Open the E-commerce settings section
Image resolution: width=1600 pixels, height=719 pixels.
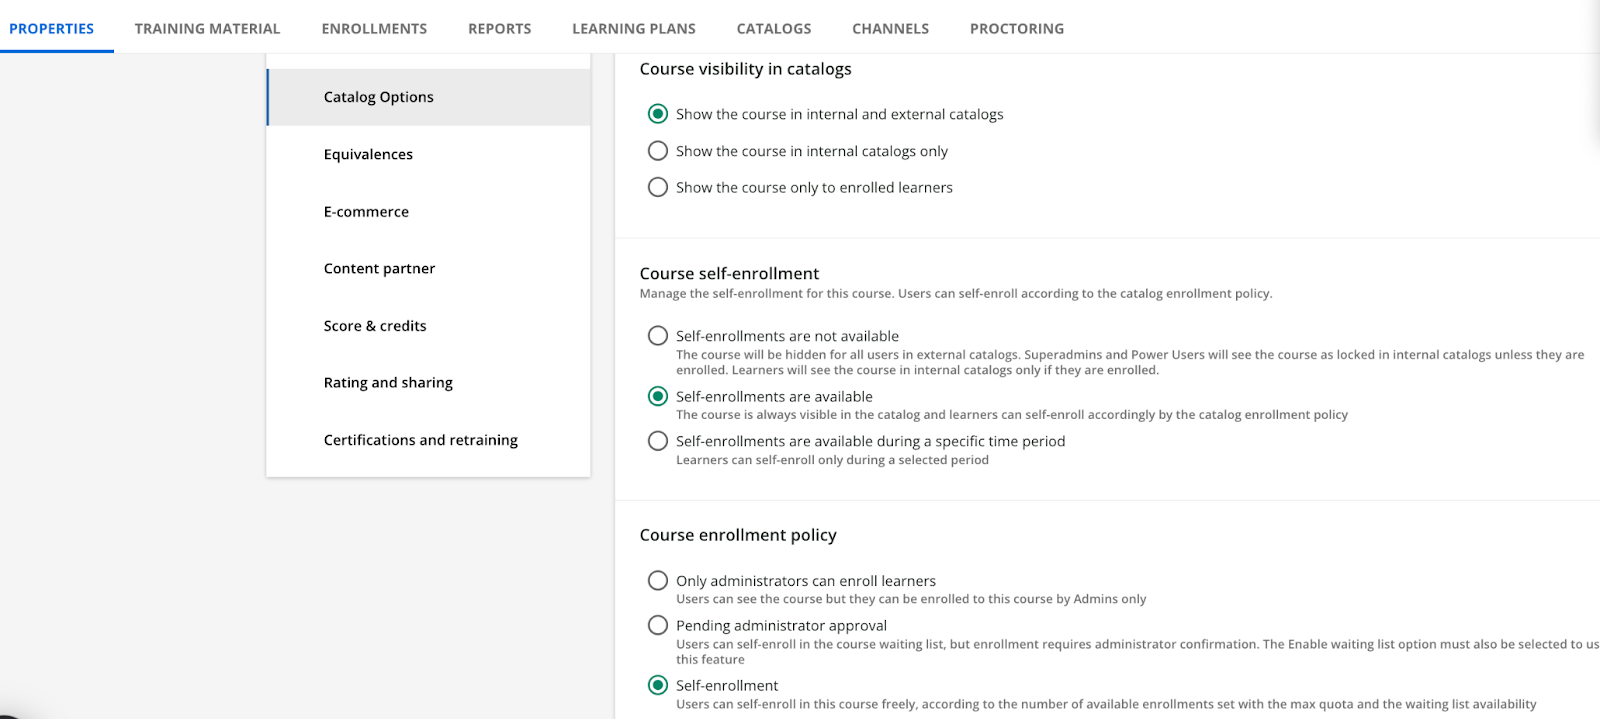366,211
